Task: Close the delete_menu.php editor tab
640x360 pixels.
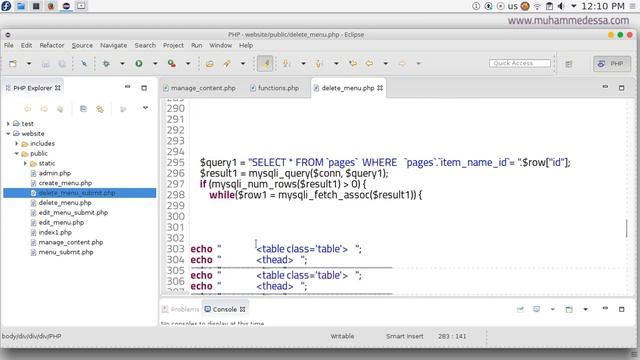Action: tap(380, 88)
